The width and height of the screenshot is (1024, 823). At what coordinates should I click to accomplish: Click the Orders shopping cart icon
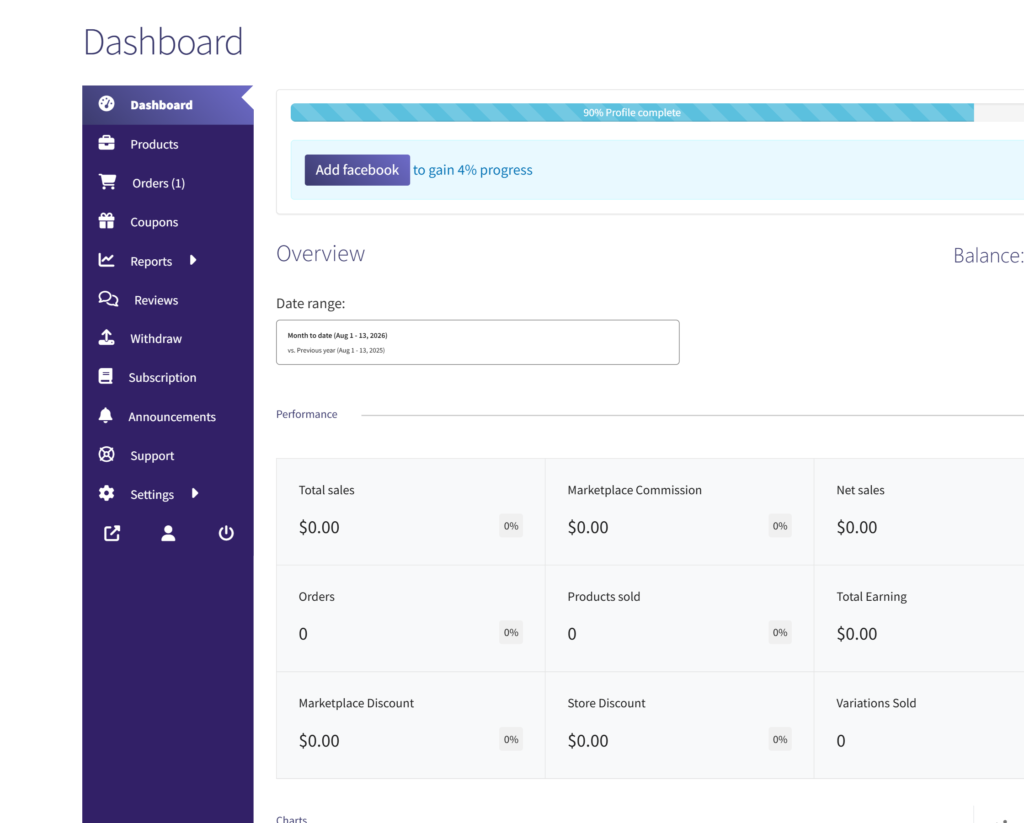tap(108, 182)
